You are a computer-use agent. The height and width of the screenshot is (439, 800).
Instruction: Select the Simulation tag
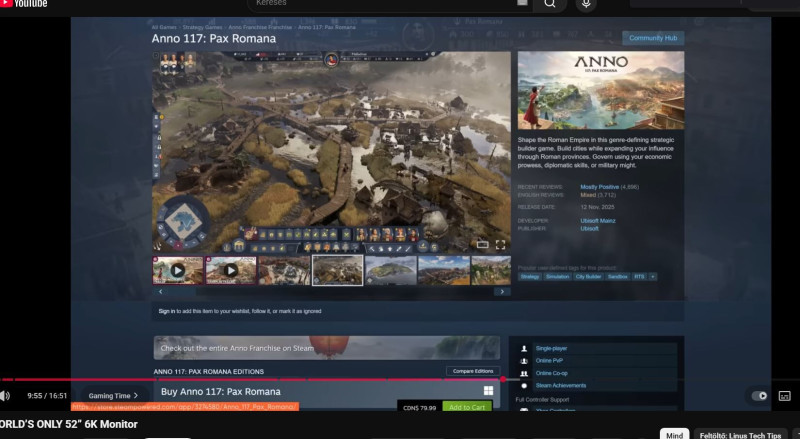tap(557, 277)
